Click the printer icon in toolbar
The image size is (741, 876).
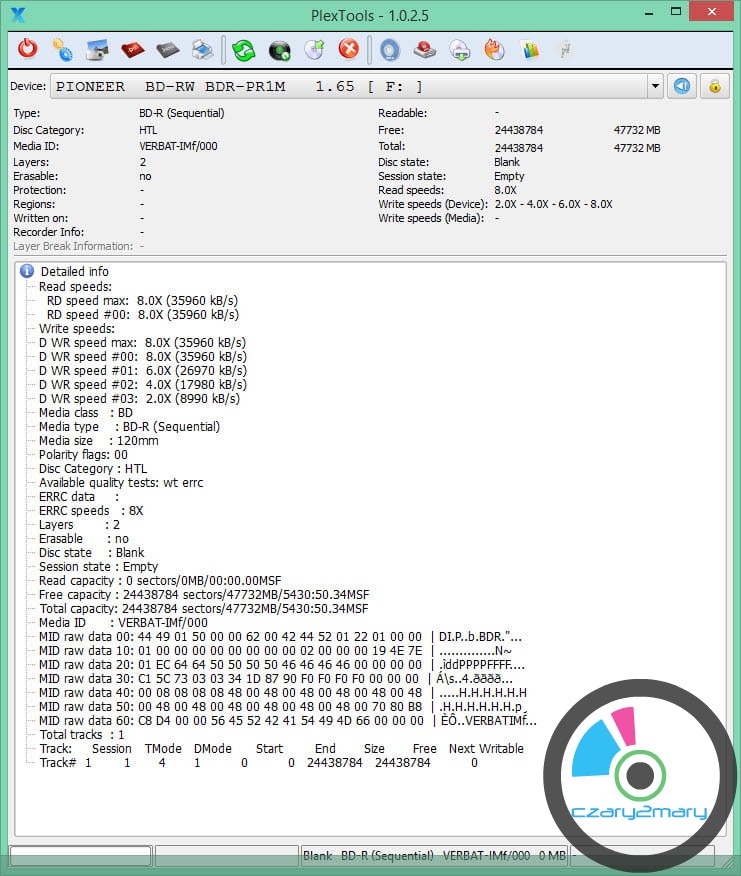pyautogui.click(x=203, y=49)
